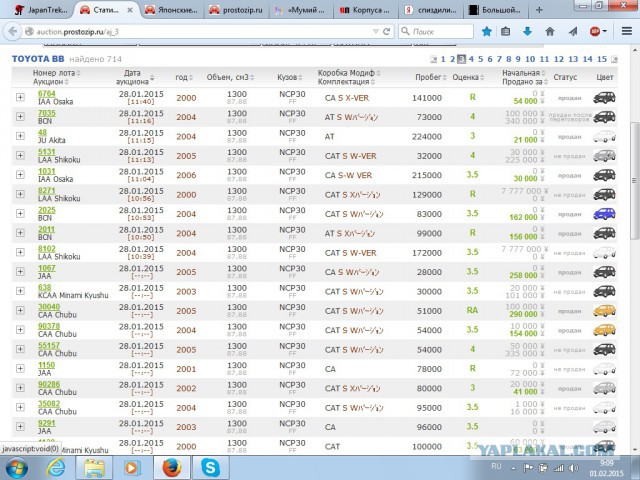Launch Internet Explorer from taskbar

coord(56,468)
